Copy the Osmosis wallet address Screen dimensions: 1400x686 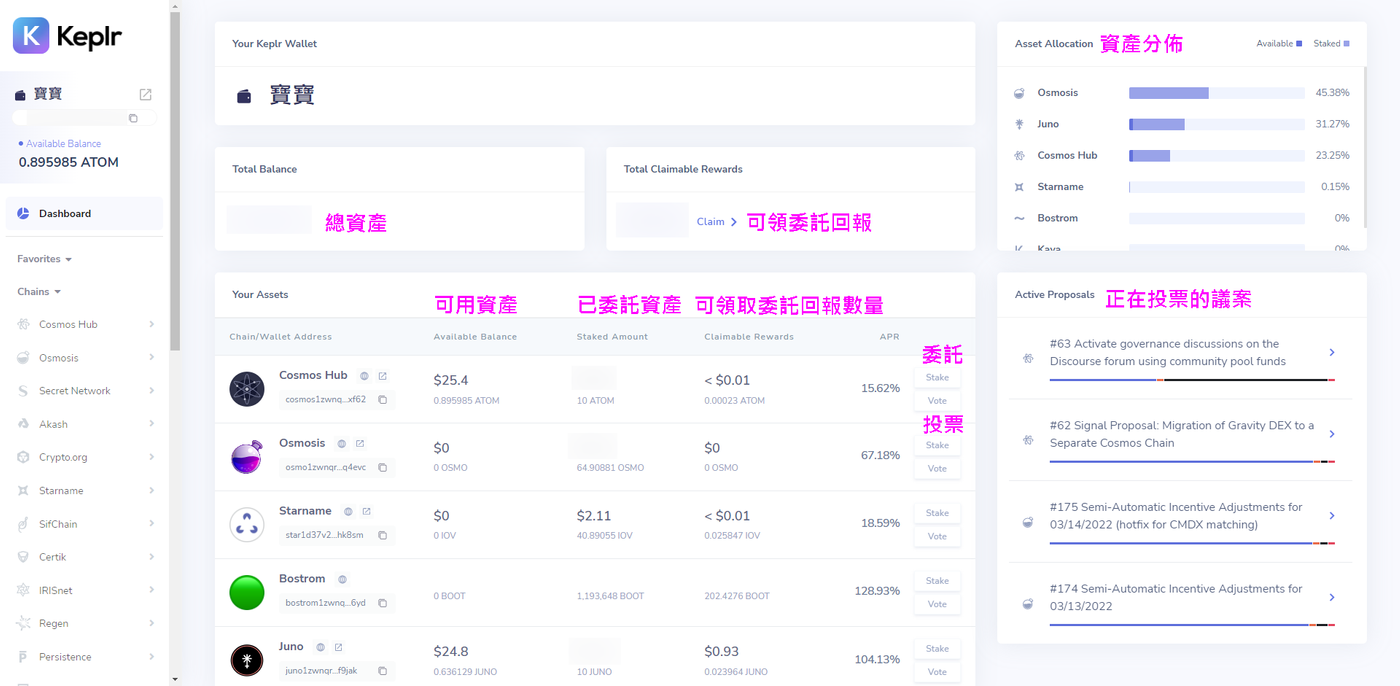(382, 467)
